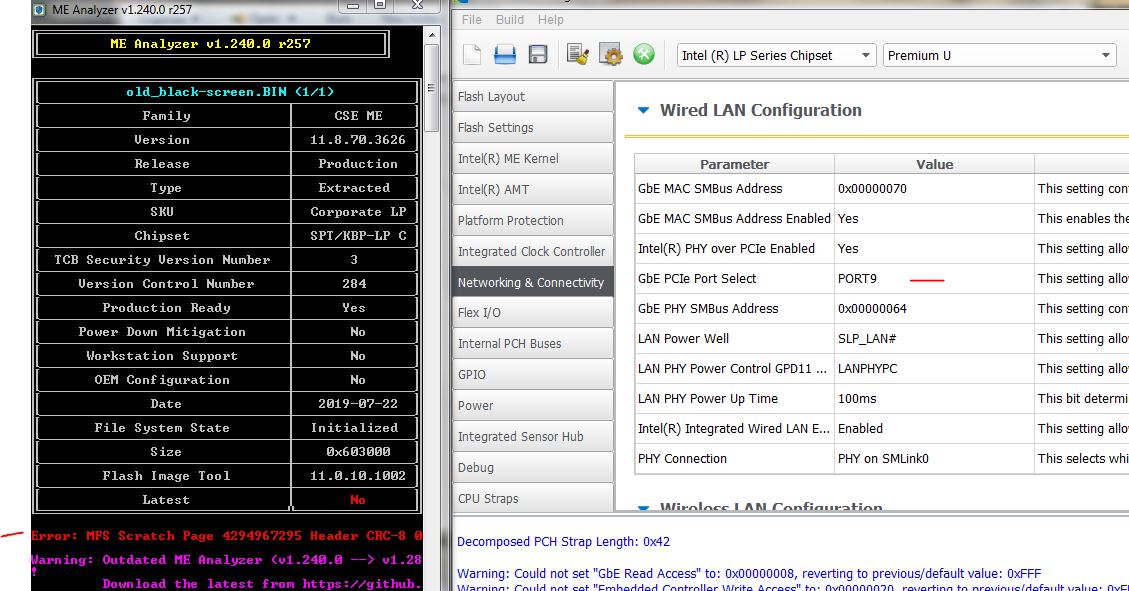Select the Flash Settings tab
Image resolution: width=1129 pixels, height=591 pixels.
click(533, 127)
